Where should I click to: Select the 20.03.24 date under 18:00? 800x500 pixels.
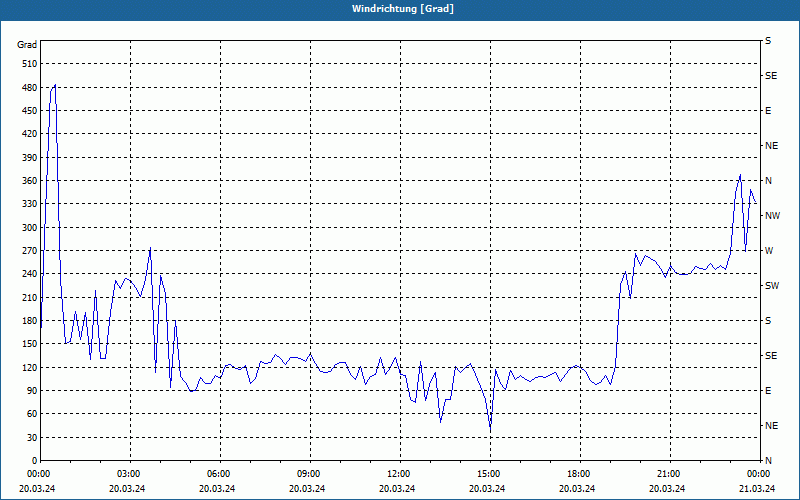577,489
